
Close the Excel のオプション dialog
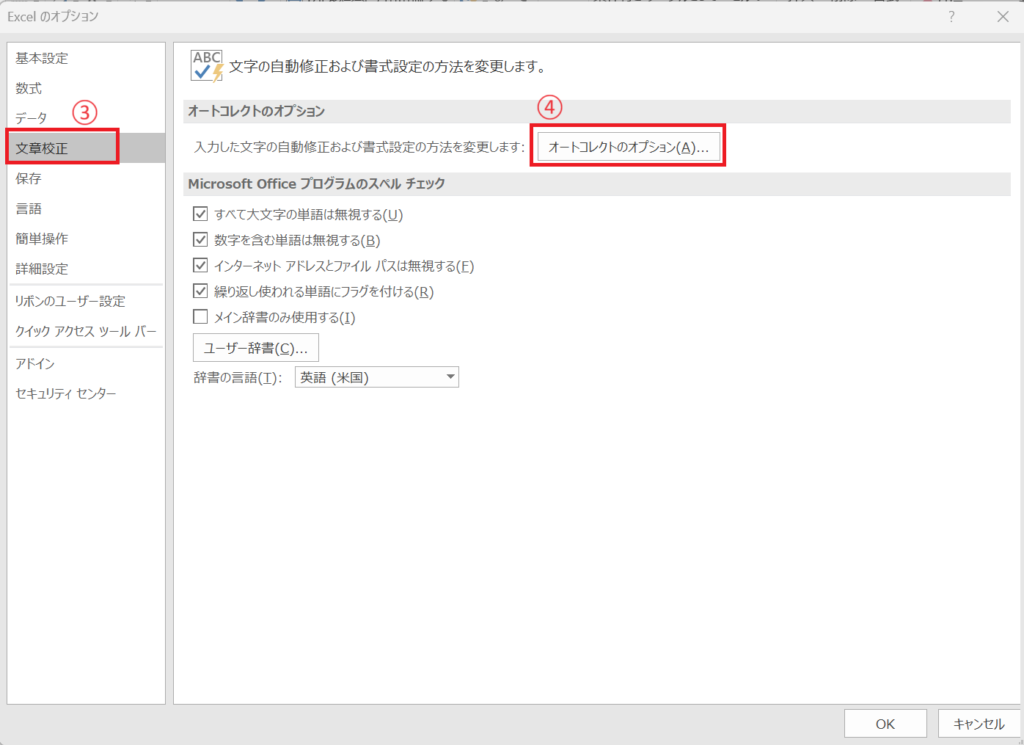(1003, 17)
